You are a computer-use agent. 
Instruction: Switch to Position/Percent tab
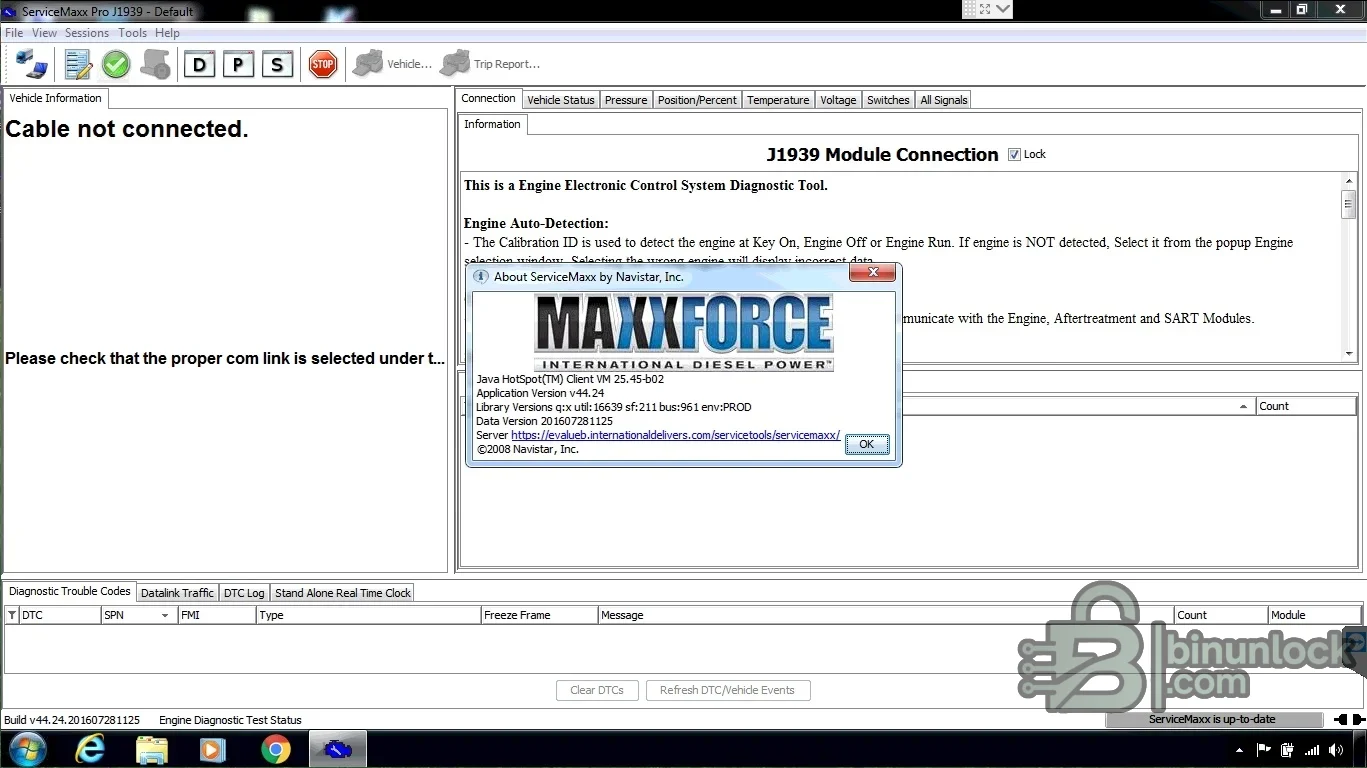[697, 100]
